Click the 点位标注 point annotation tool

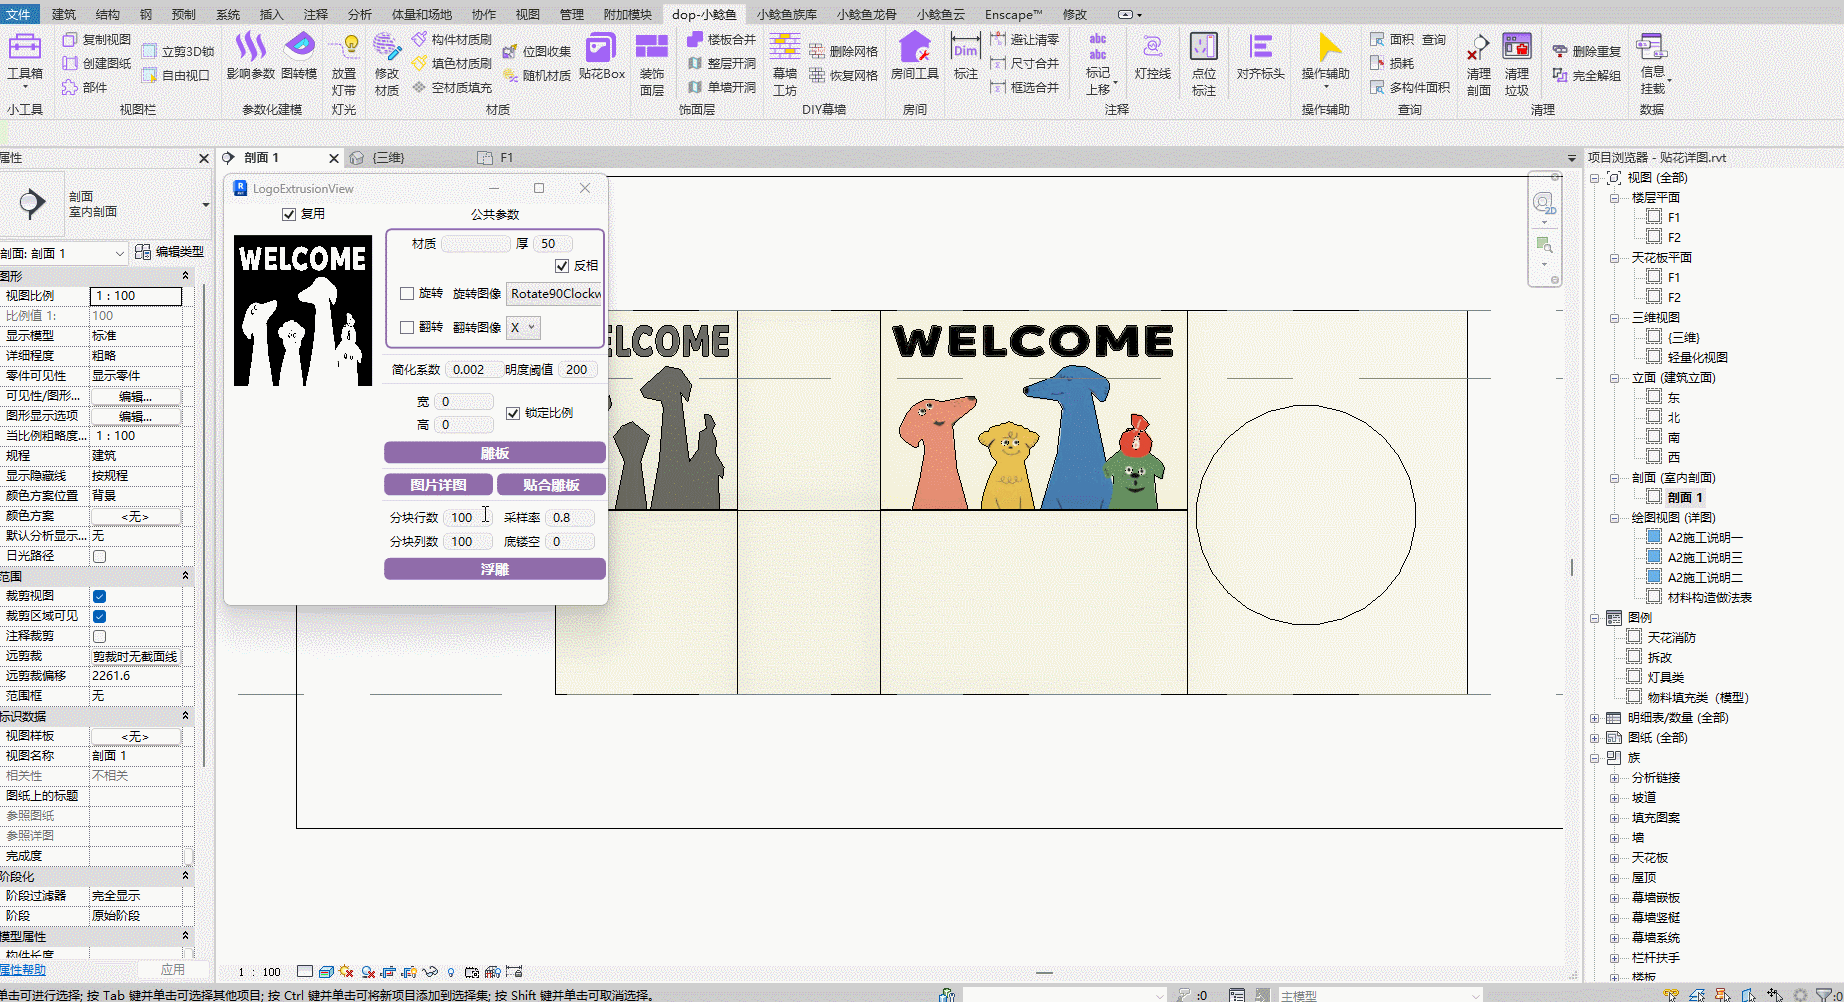(1204, 65)
